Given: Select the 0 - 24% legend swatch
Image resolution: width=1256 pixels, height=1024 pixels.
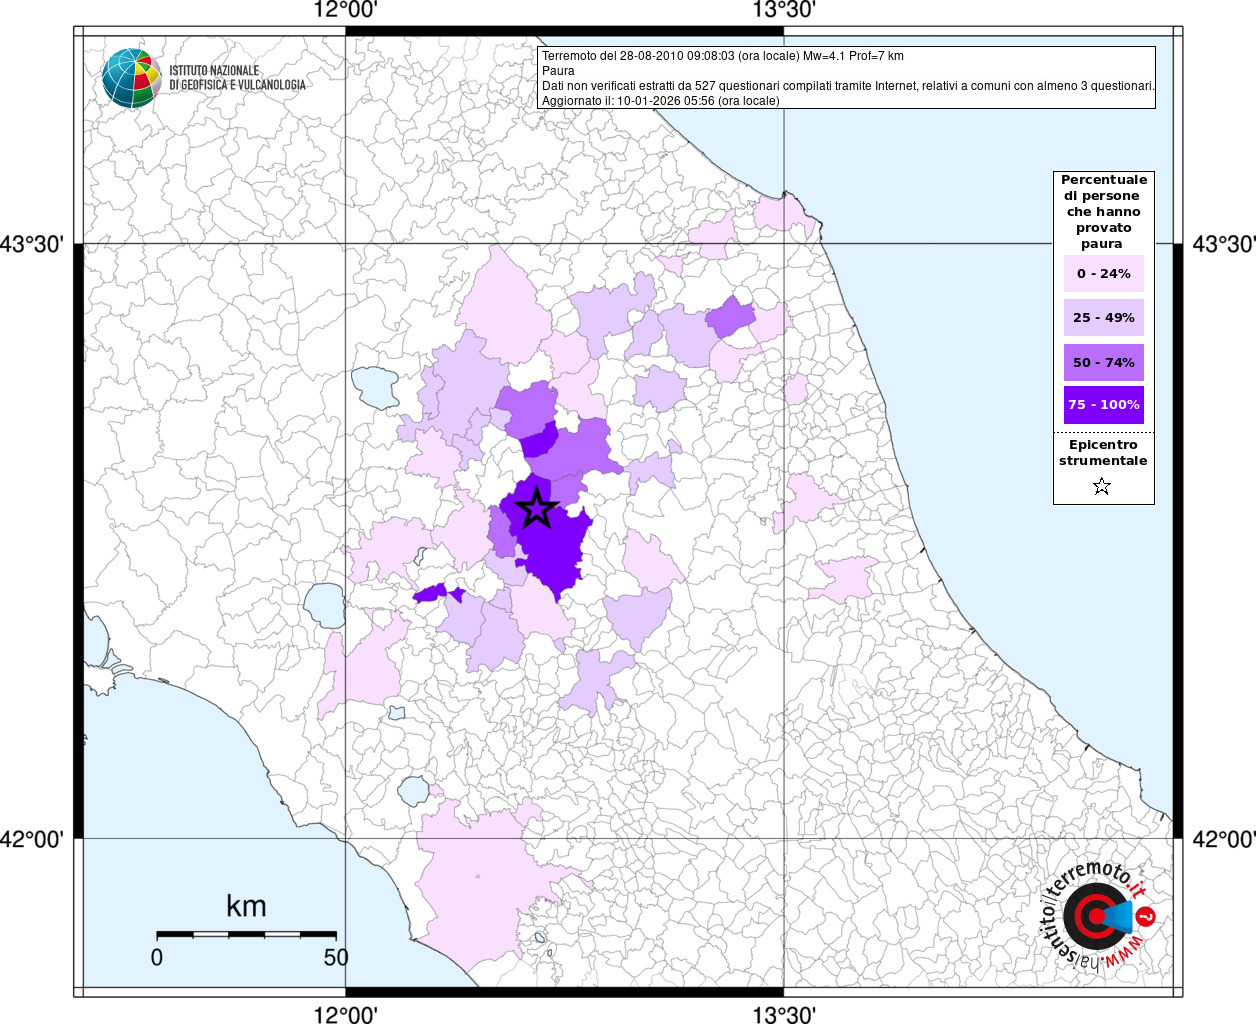Looking at the screenshot, I should tap(1103, 274).
